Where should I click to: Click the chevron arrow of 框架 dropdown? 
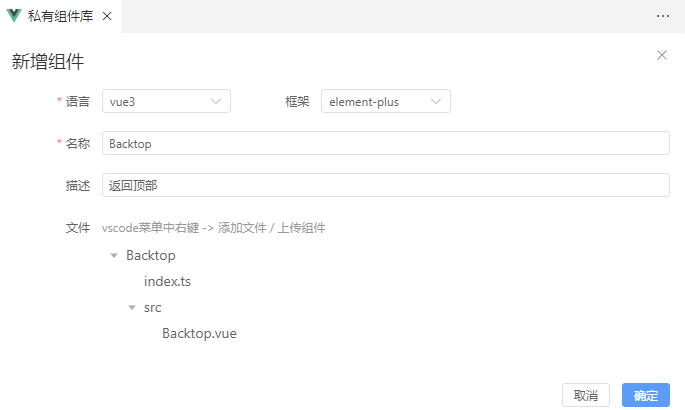tap(436, 101)
